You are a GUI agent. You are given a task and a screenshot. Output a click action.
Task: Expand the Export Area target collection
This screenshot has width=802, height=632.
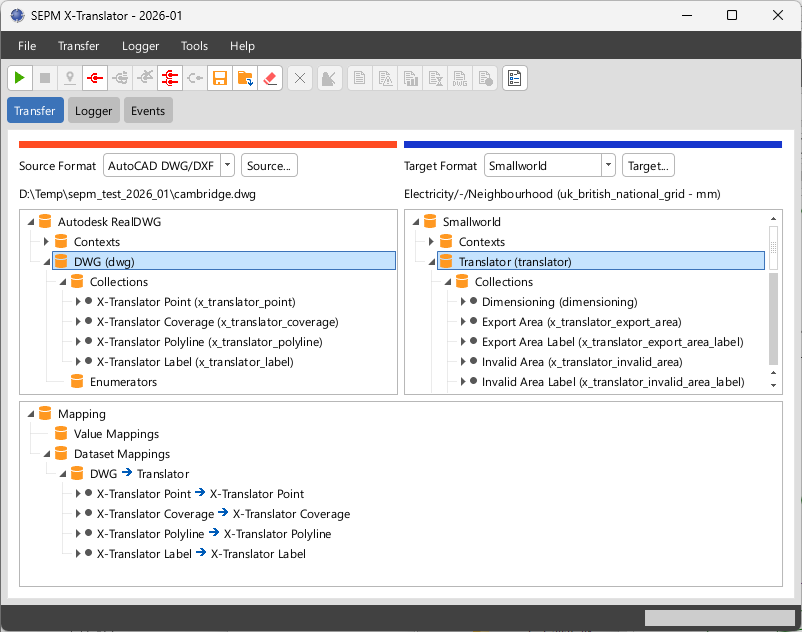pos(463,322)
